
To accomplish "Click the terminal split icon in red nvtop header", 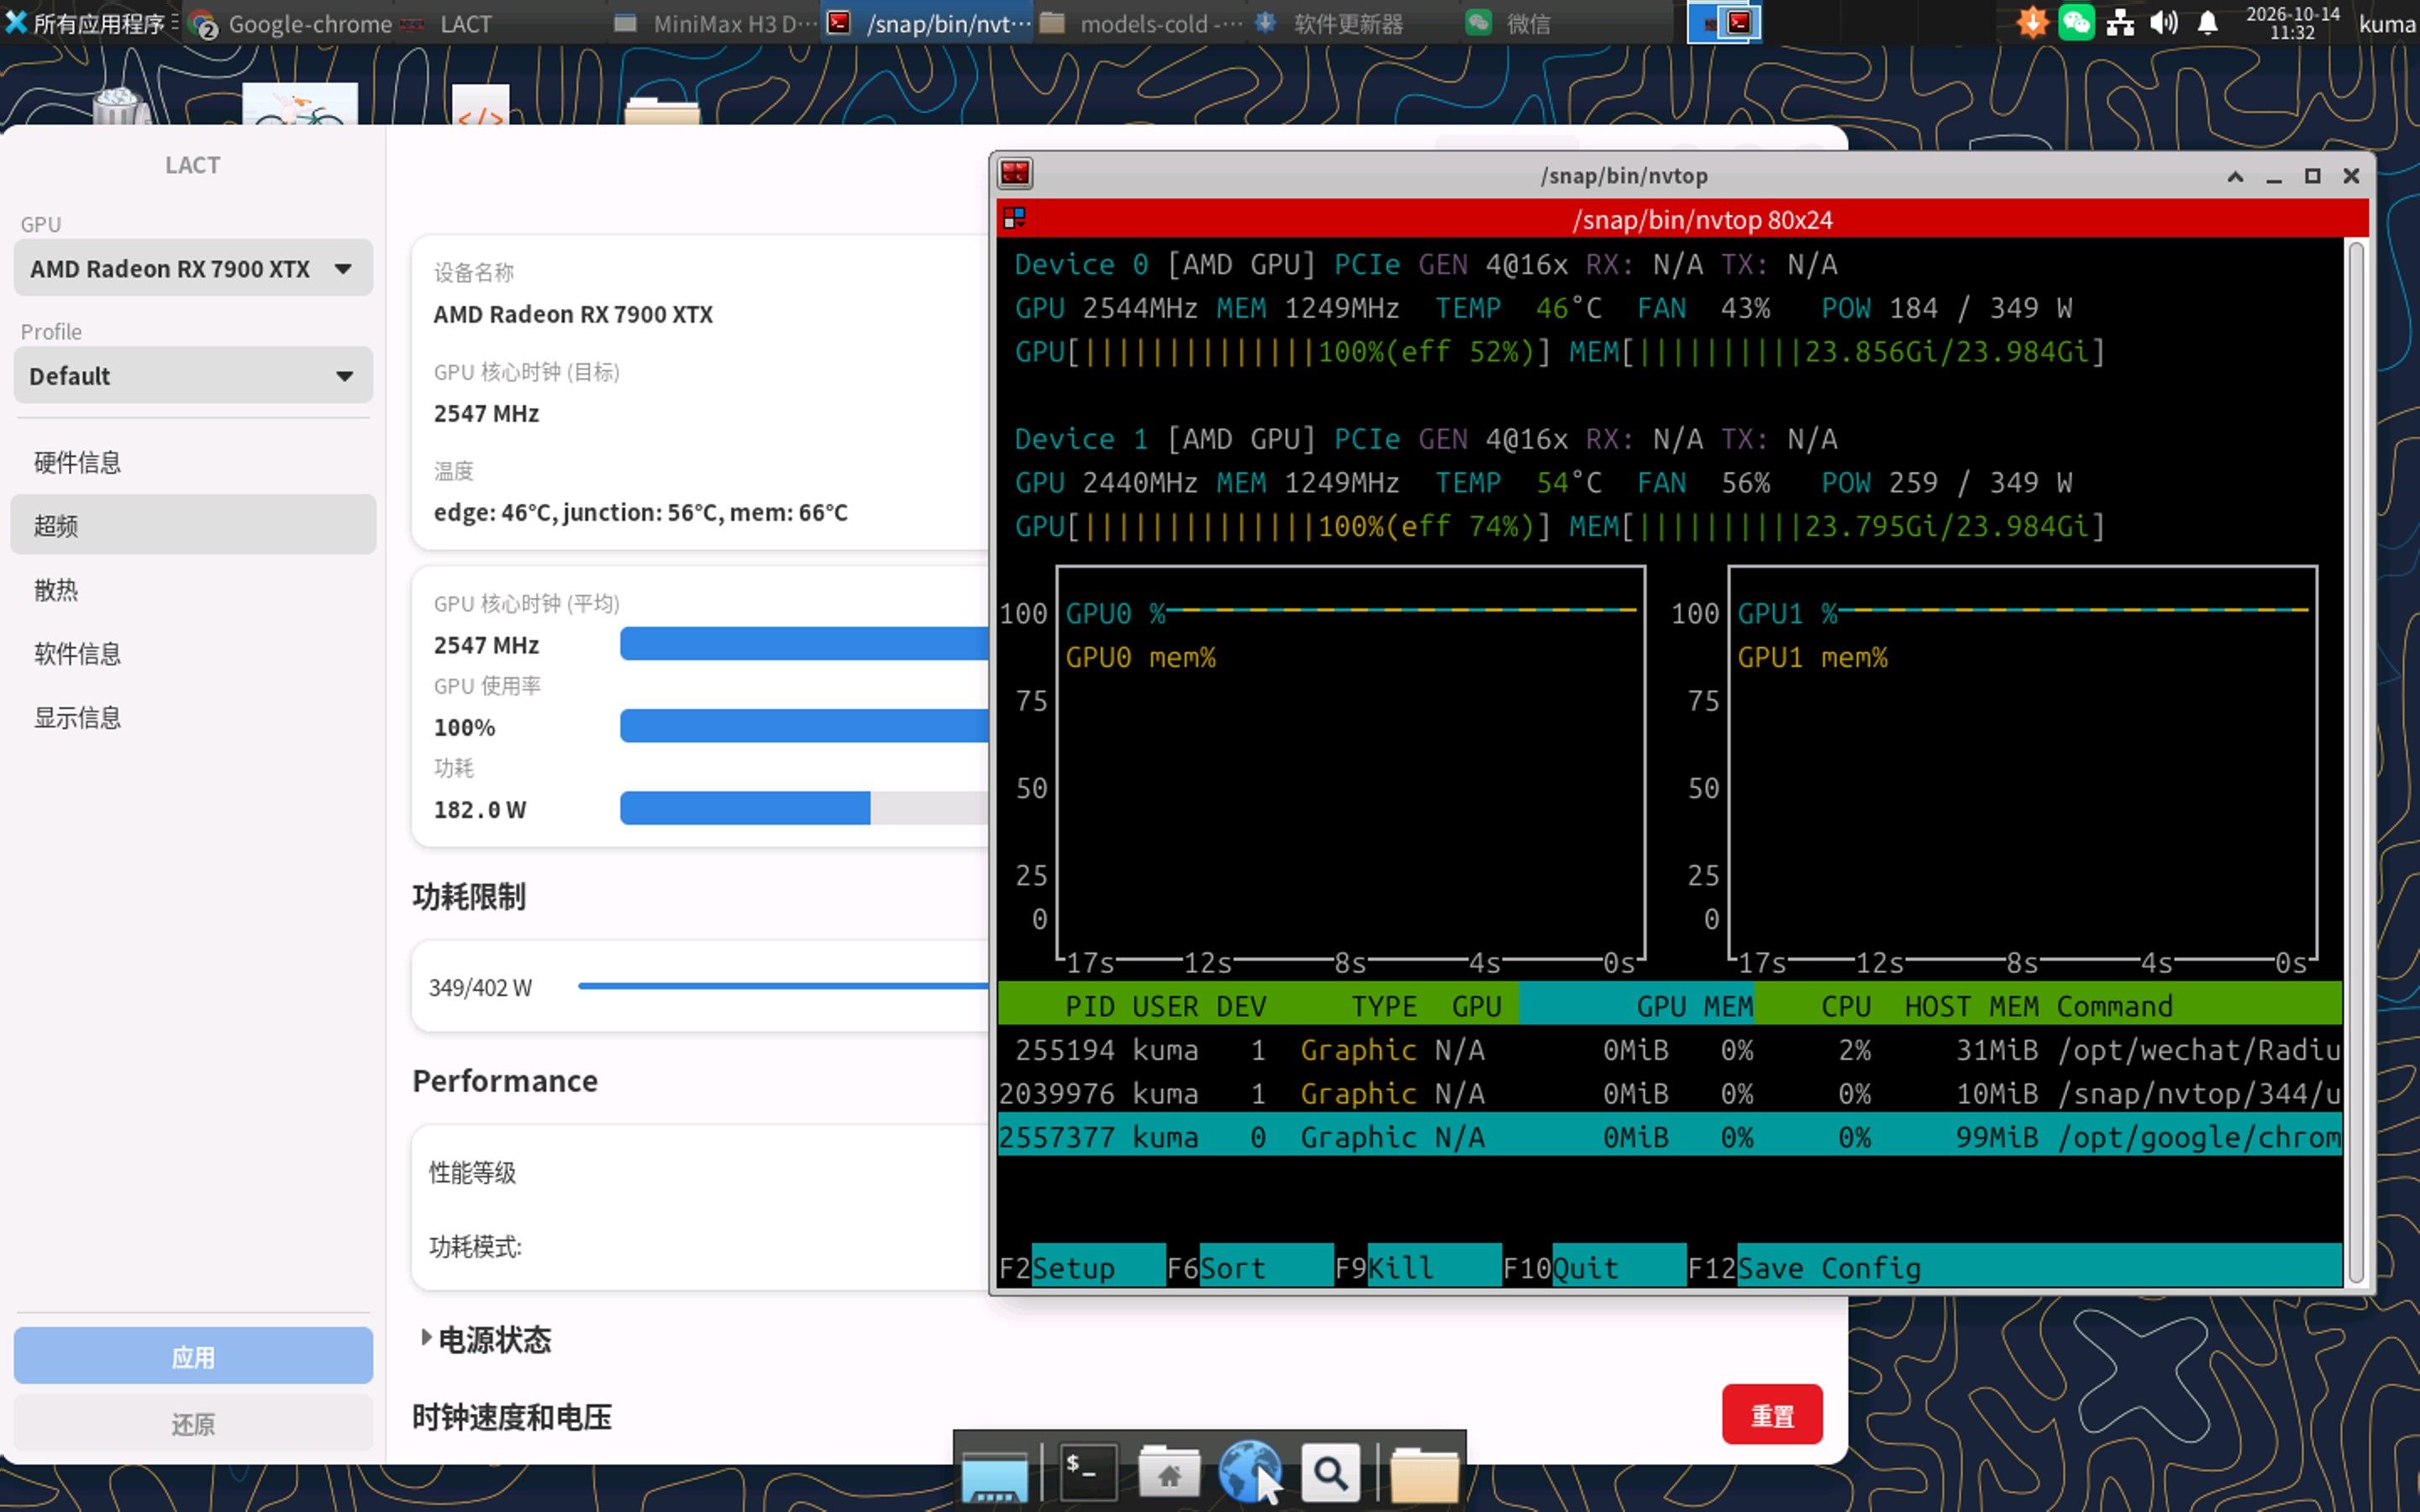I will click(x=1014, y=217).
